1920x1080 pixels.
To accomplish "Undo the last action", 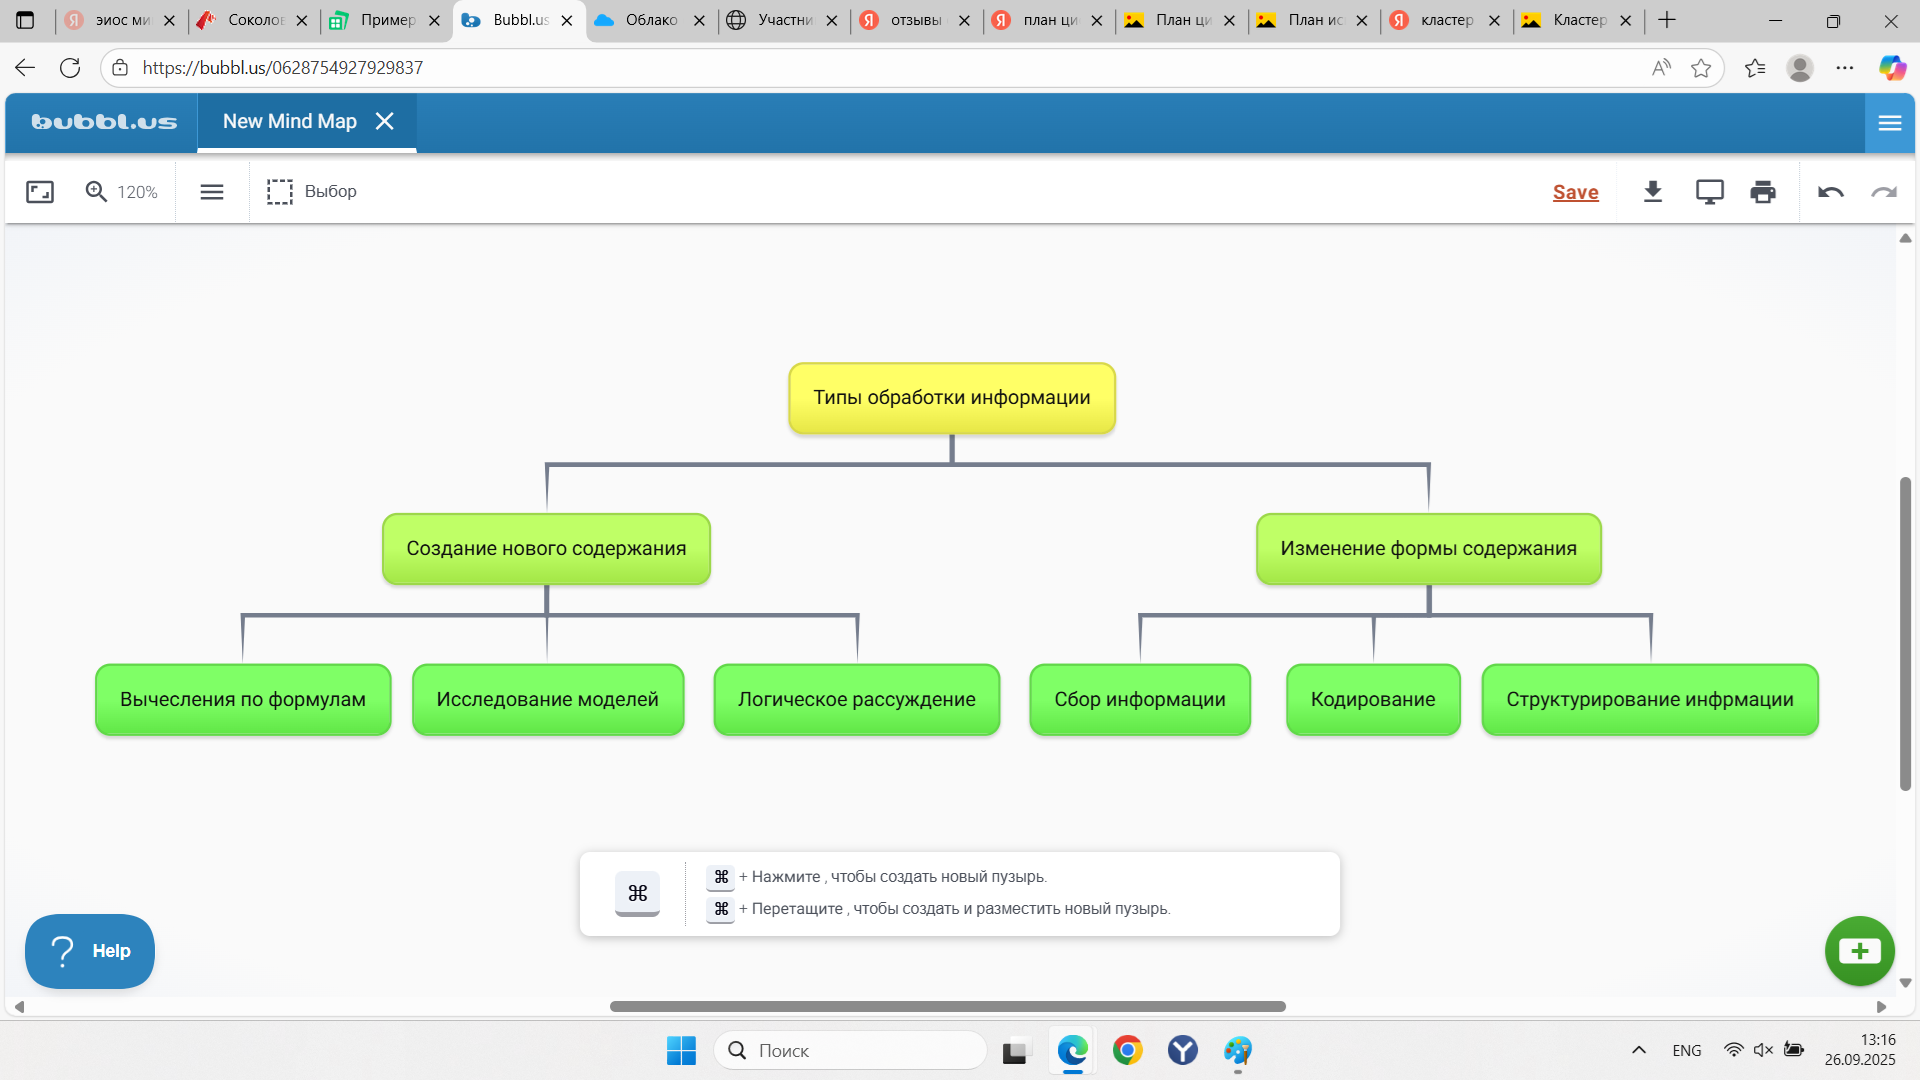I will click(1830, 192).
